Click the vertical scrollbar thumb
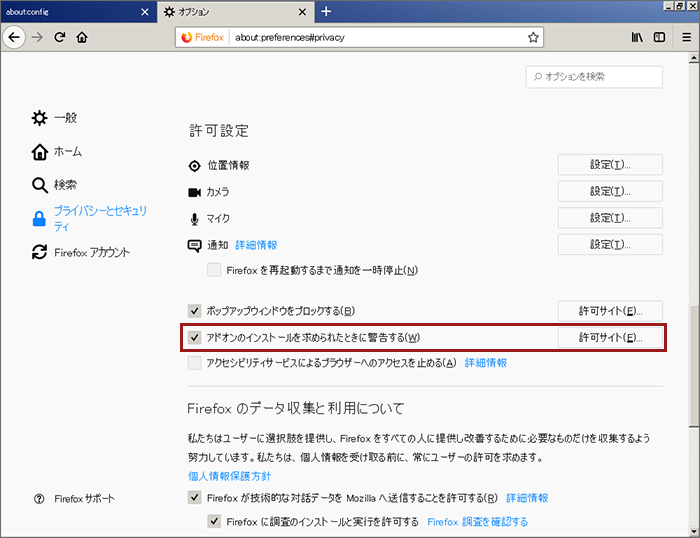Image resolution: width=700 pixels, height=538 pixels. [693, 366]
